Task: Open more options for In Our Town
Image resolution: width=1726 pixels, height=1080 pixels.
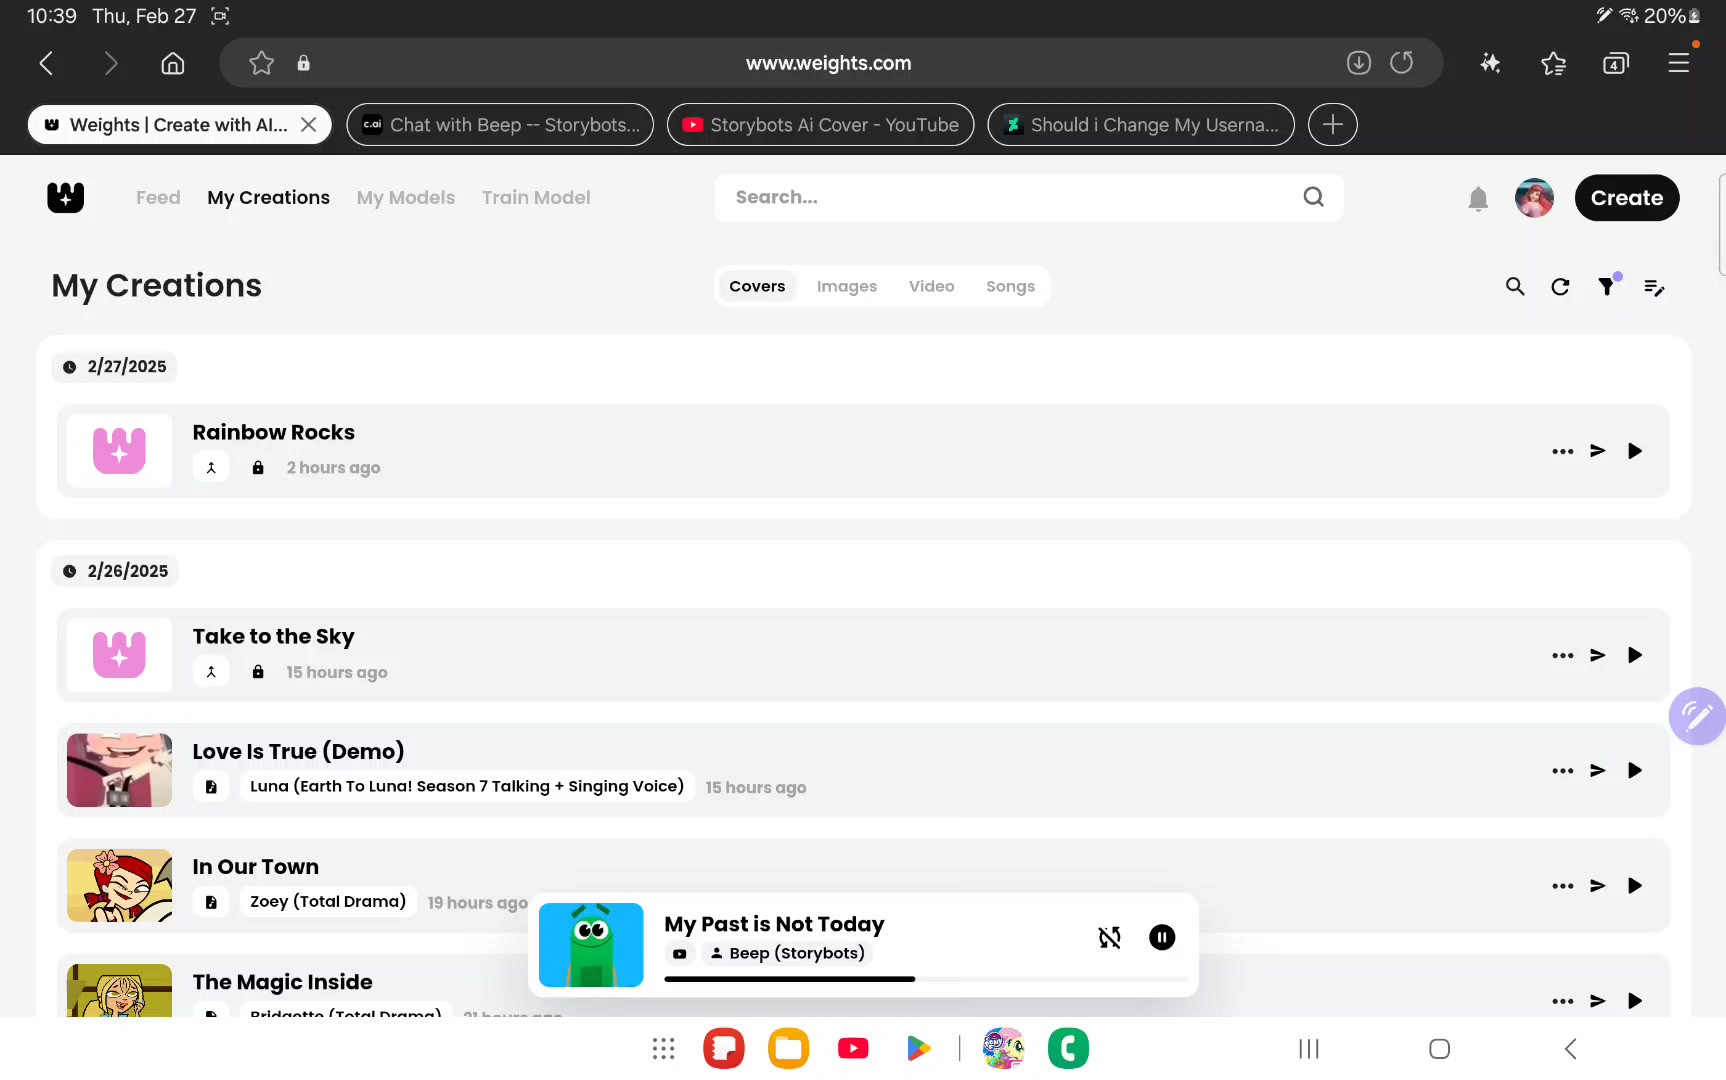Action: pyautogui.click(x=1563, y=886)
